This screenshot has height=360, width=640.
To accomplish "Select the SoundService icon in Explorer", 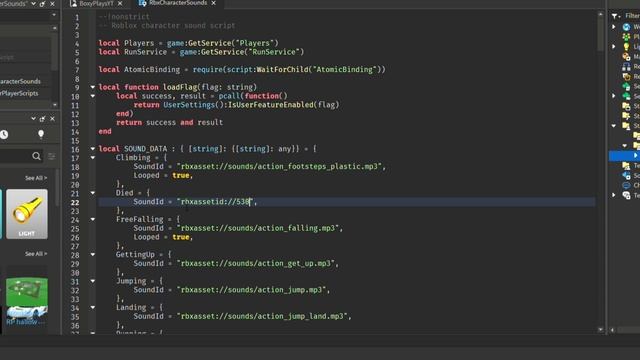I will [626, 175].
